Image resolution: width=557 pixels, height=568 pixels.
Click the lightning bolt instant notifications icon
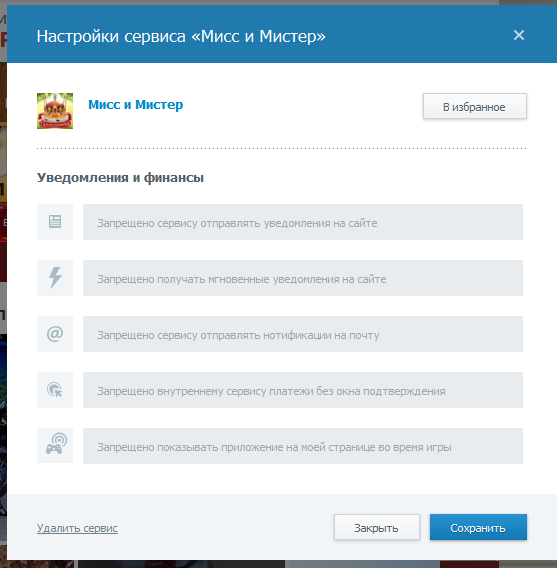click(x=55, y=278)
